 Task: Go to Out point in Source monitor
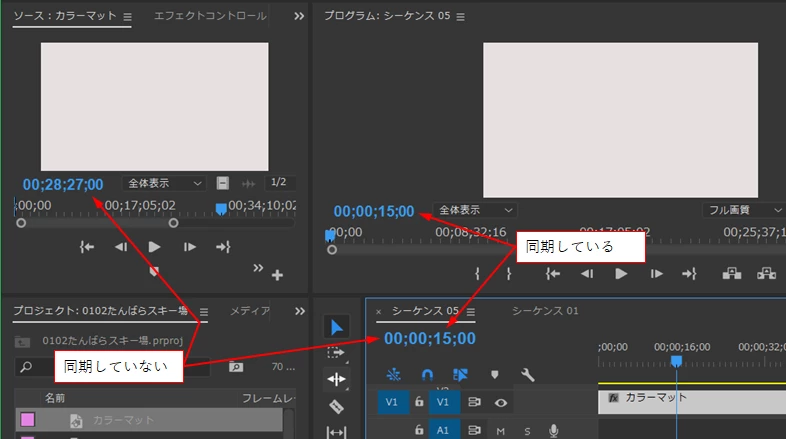[x=223, y=247]
